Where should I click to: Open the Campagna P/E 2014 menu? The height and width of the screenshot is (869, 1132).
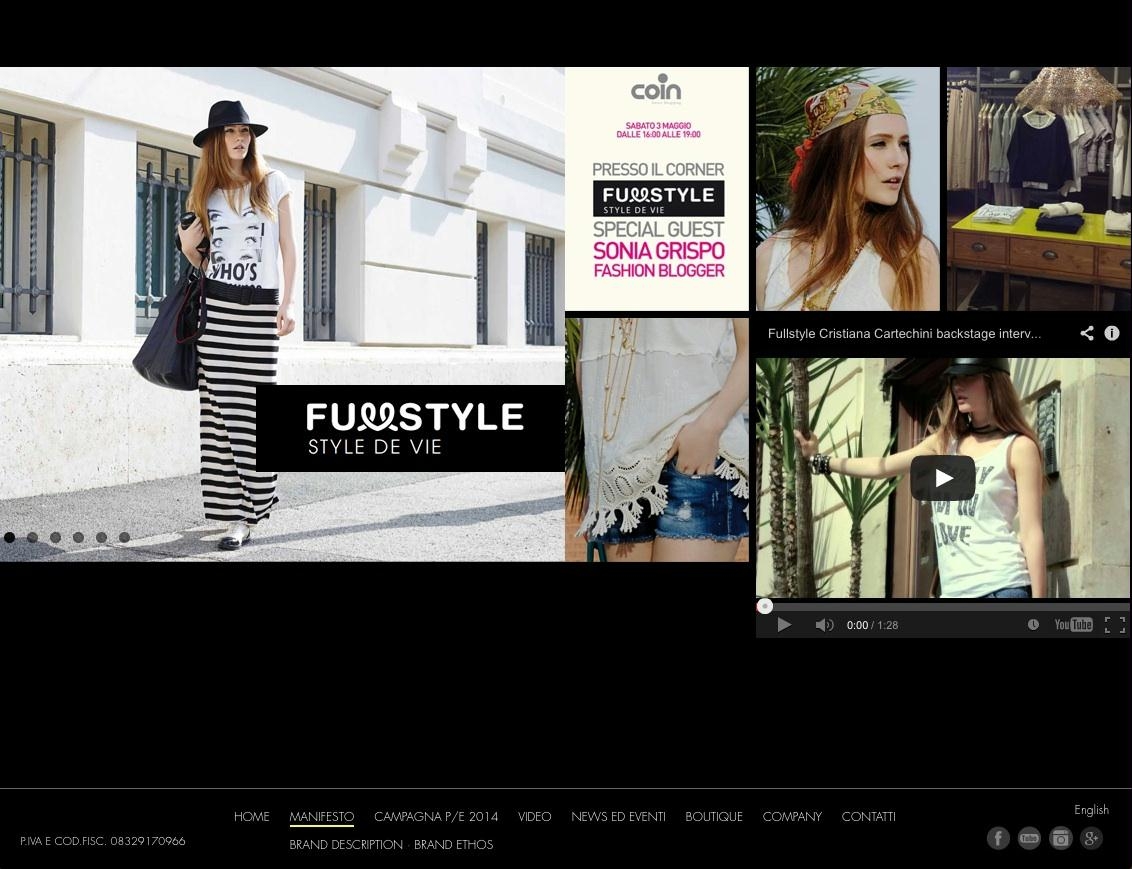pos(436,817)
